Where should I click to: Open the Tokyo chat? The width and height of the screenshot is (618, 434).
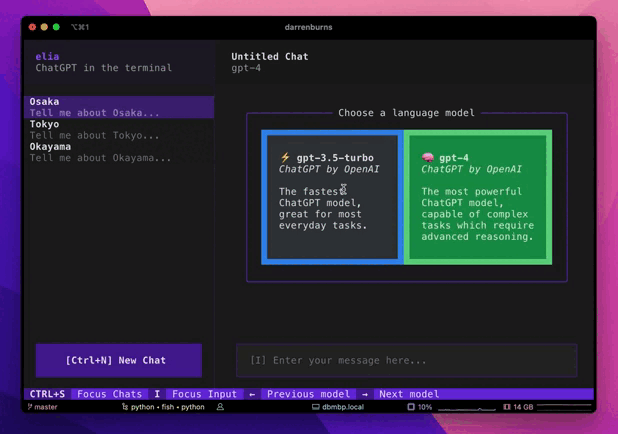tap(119, 130)
